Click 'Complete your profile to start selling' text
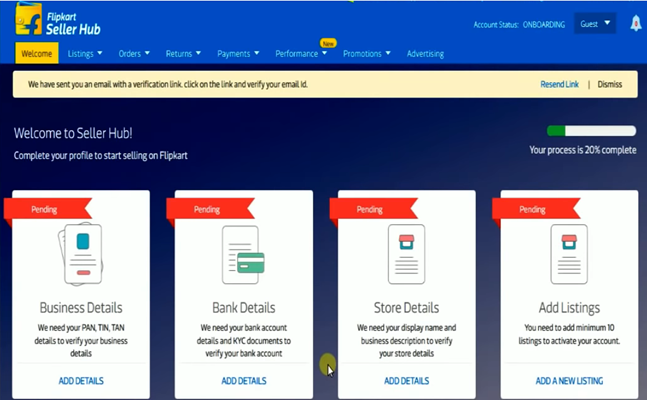 click(x=101, y=156)
